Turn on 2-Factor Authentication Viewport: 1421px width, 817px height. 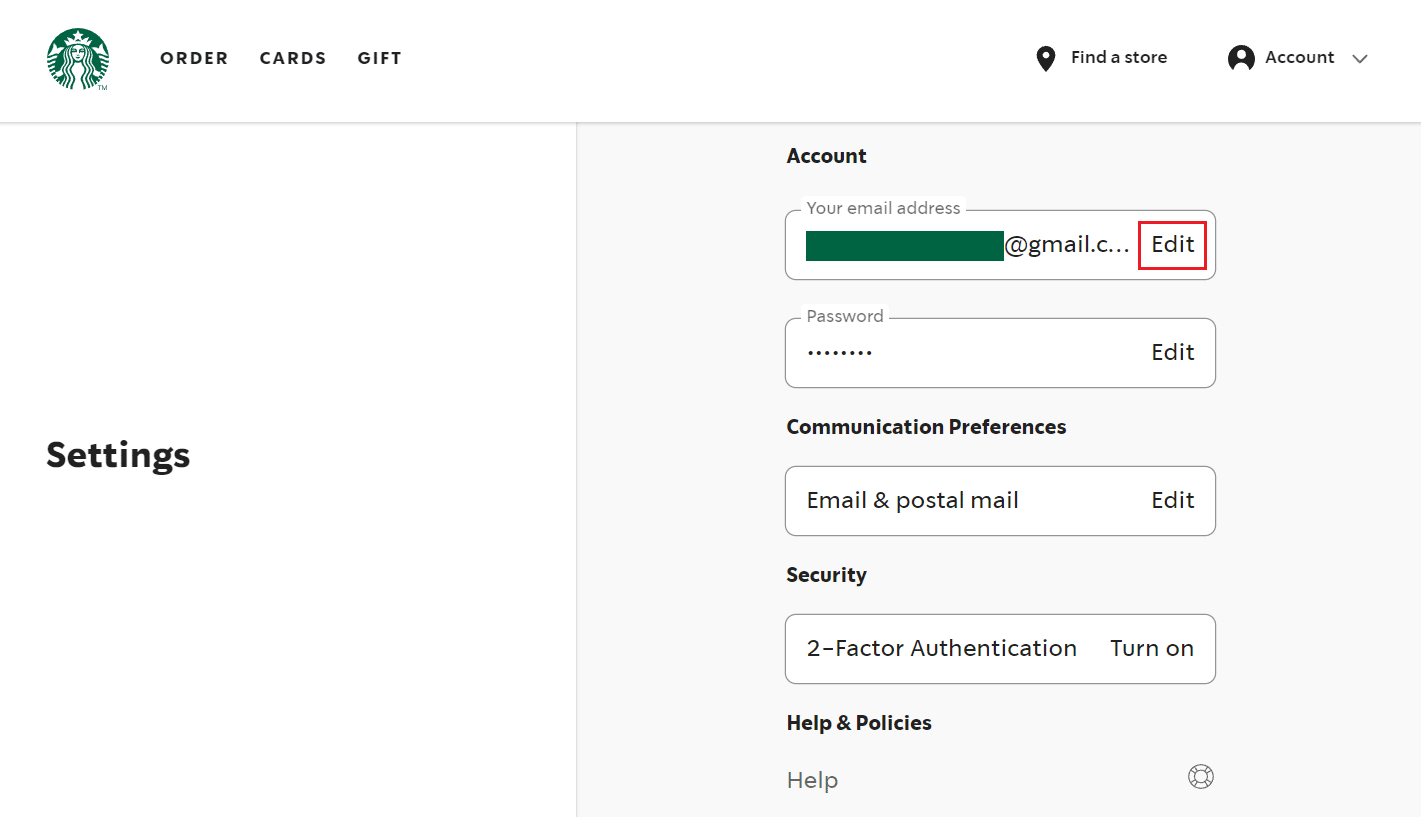tap(1152, 648)
